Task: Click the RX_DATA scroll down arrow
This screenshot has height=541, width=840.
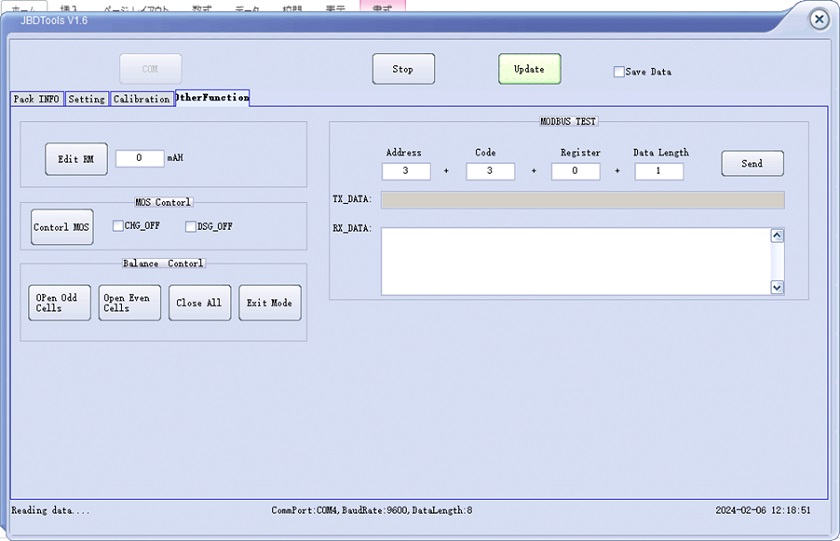Action: [777, 288]
